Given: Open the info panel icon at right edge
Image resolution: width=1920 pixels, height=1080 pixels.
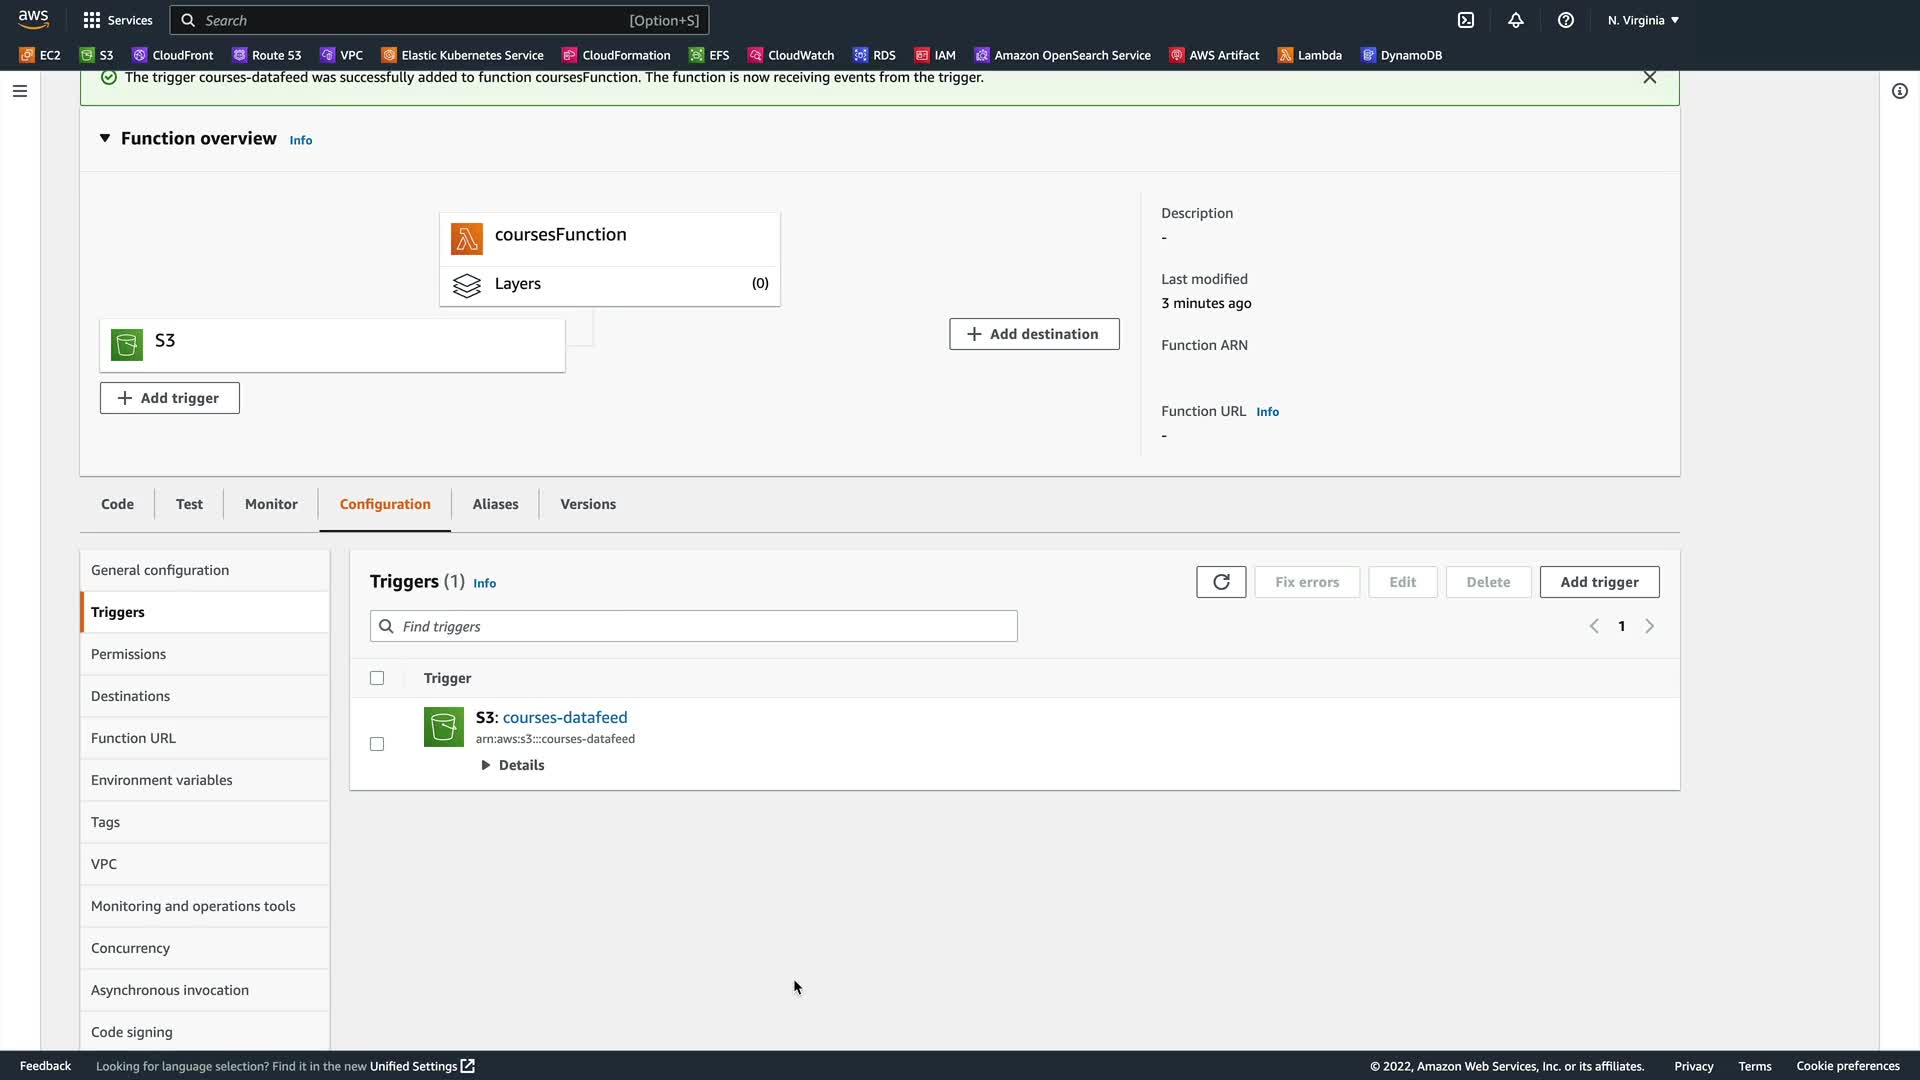Looking at the screenshot, I should point(1900,91).
